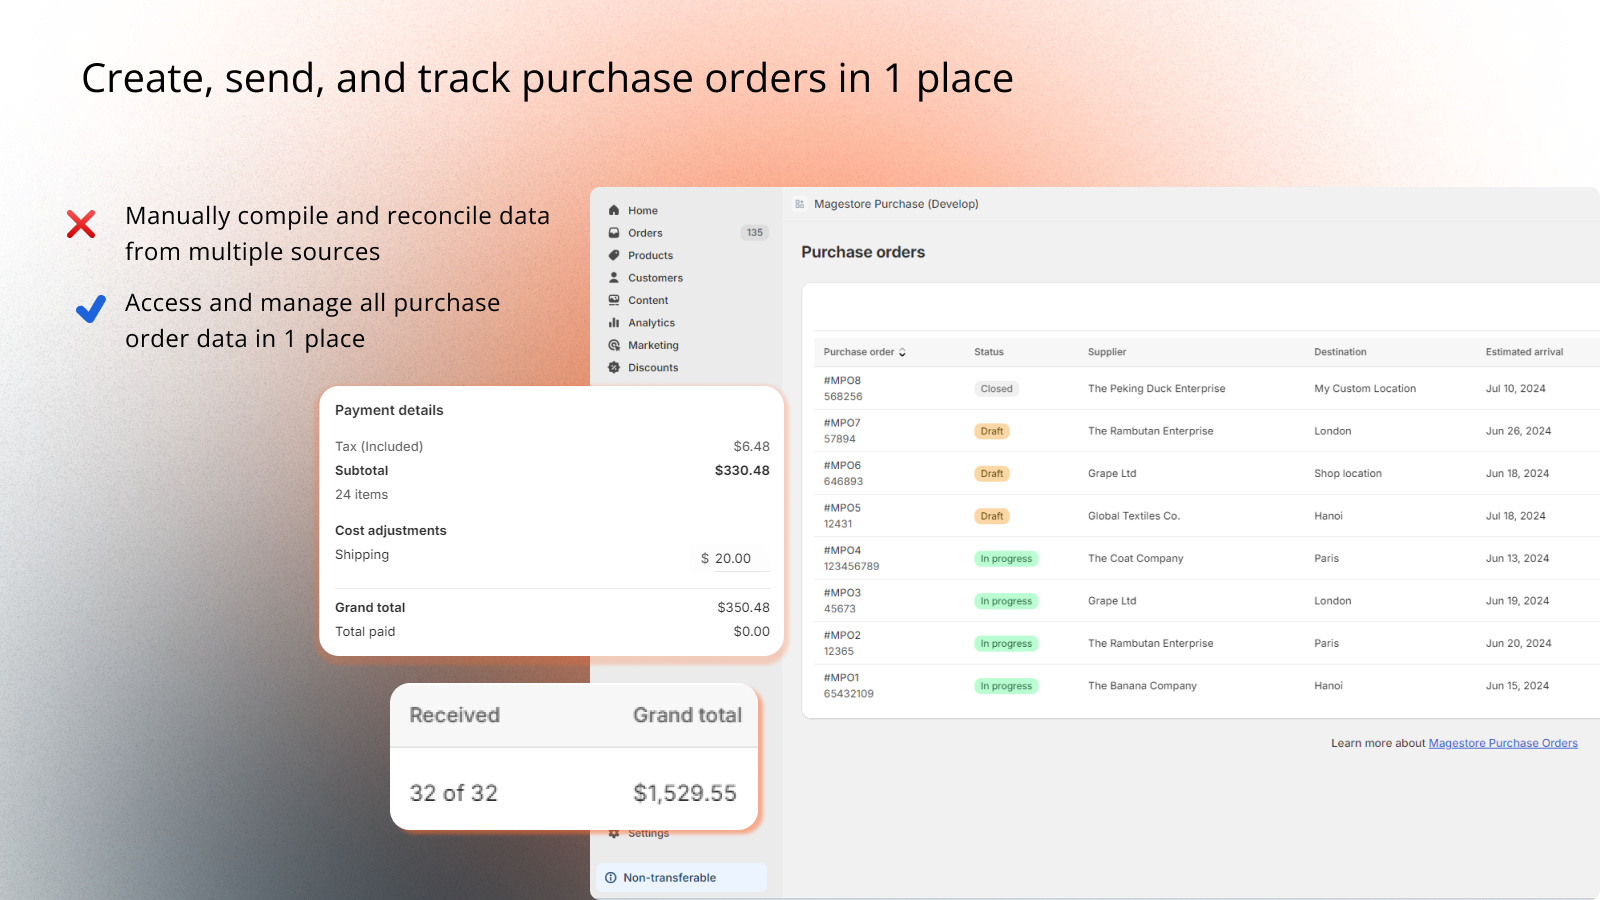Click the In progress badge on #MPO4
This screenshot has height=900, width=1600.
(x=1006, y=559)
